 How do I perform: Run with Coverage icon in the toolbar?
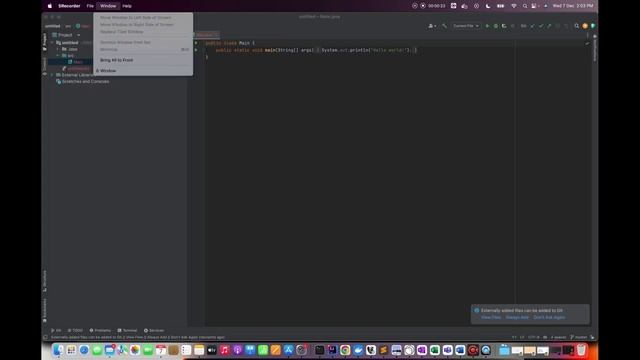pos(504,26)
